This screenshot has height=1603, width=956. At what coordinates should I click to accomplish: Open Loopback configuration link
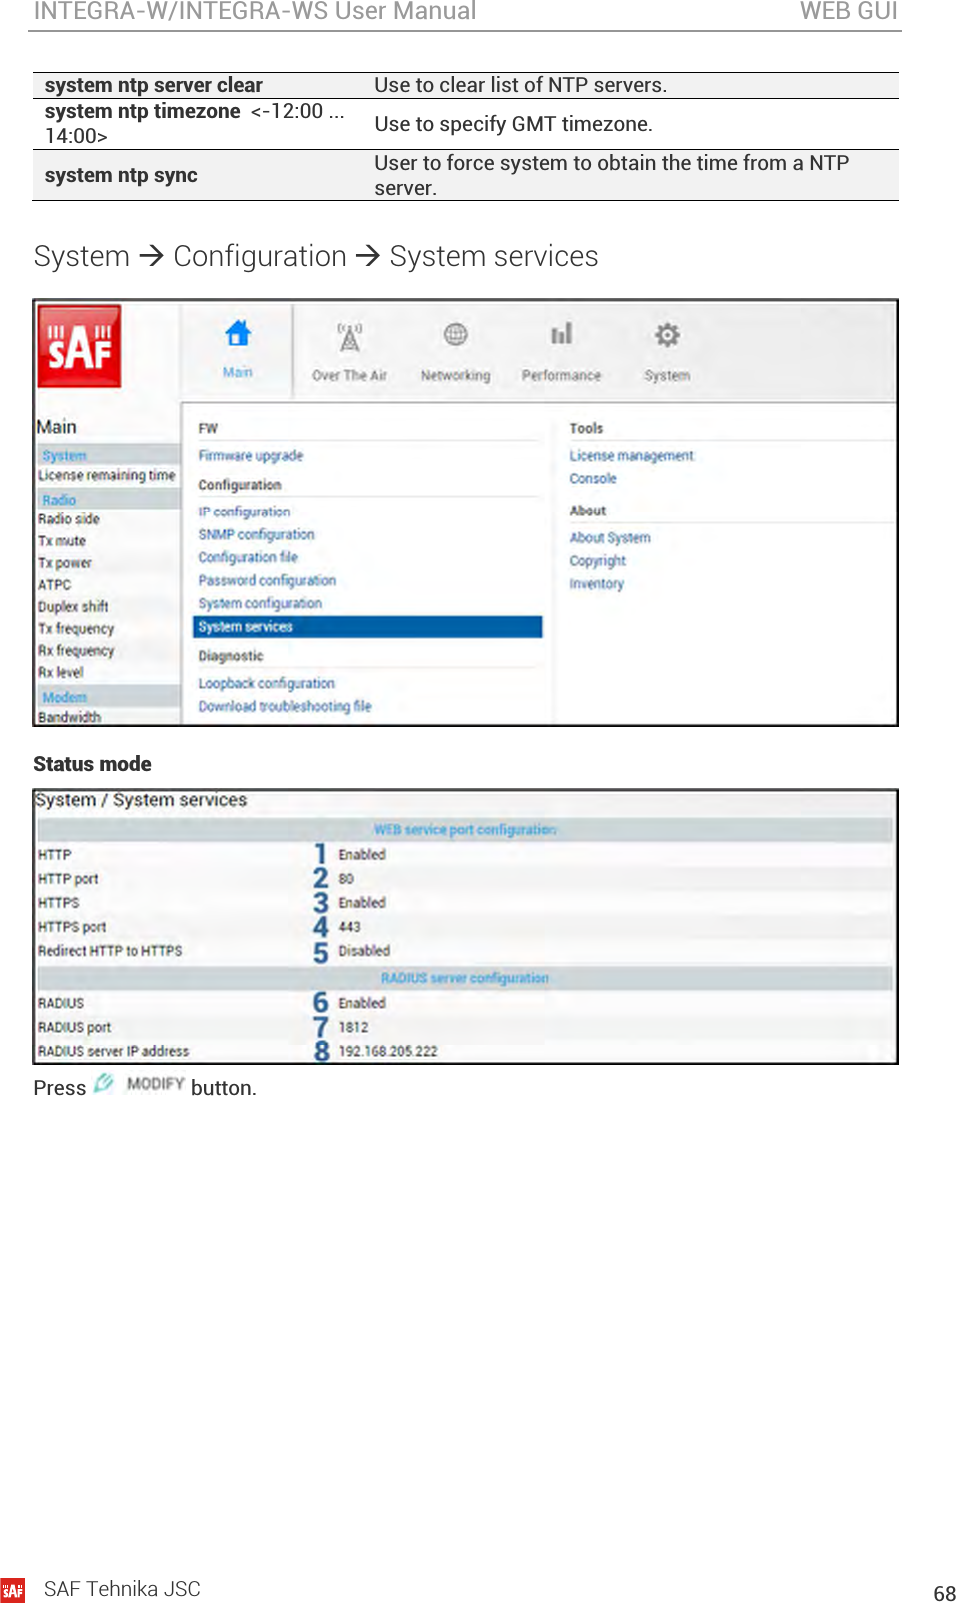266,684
